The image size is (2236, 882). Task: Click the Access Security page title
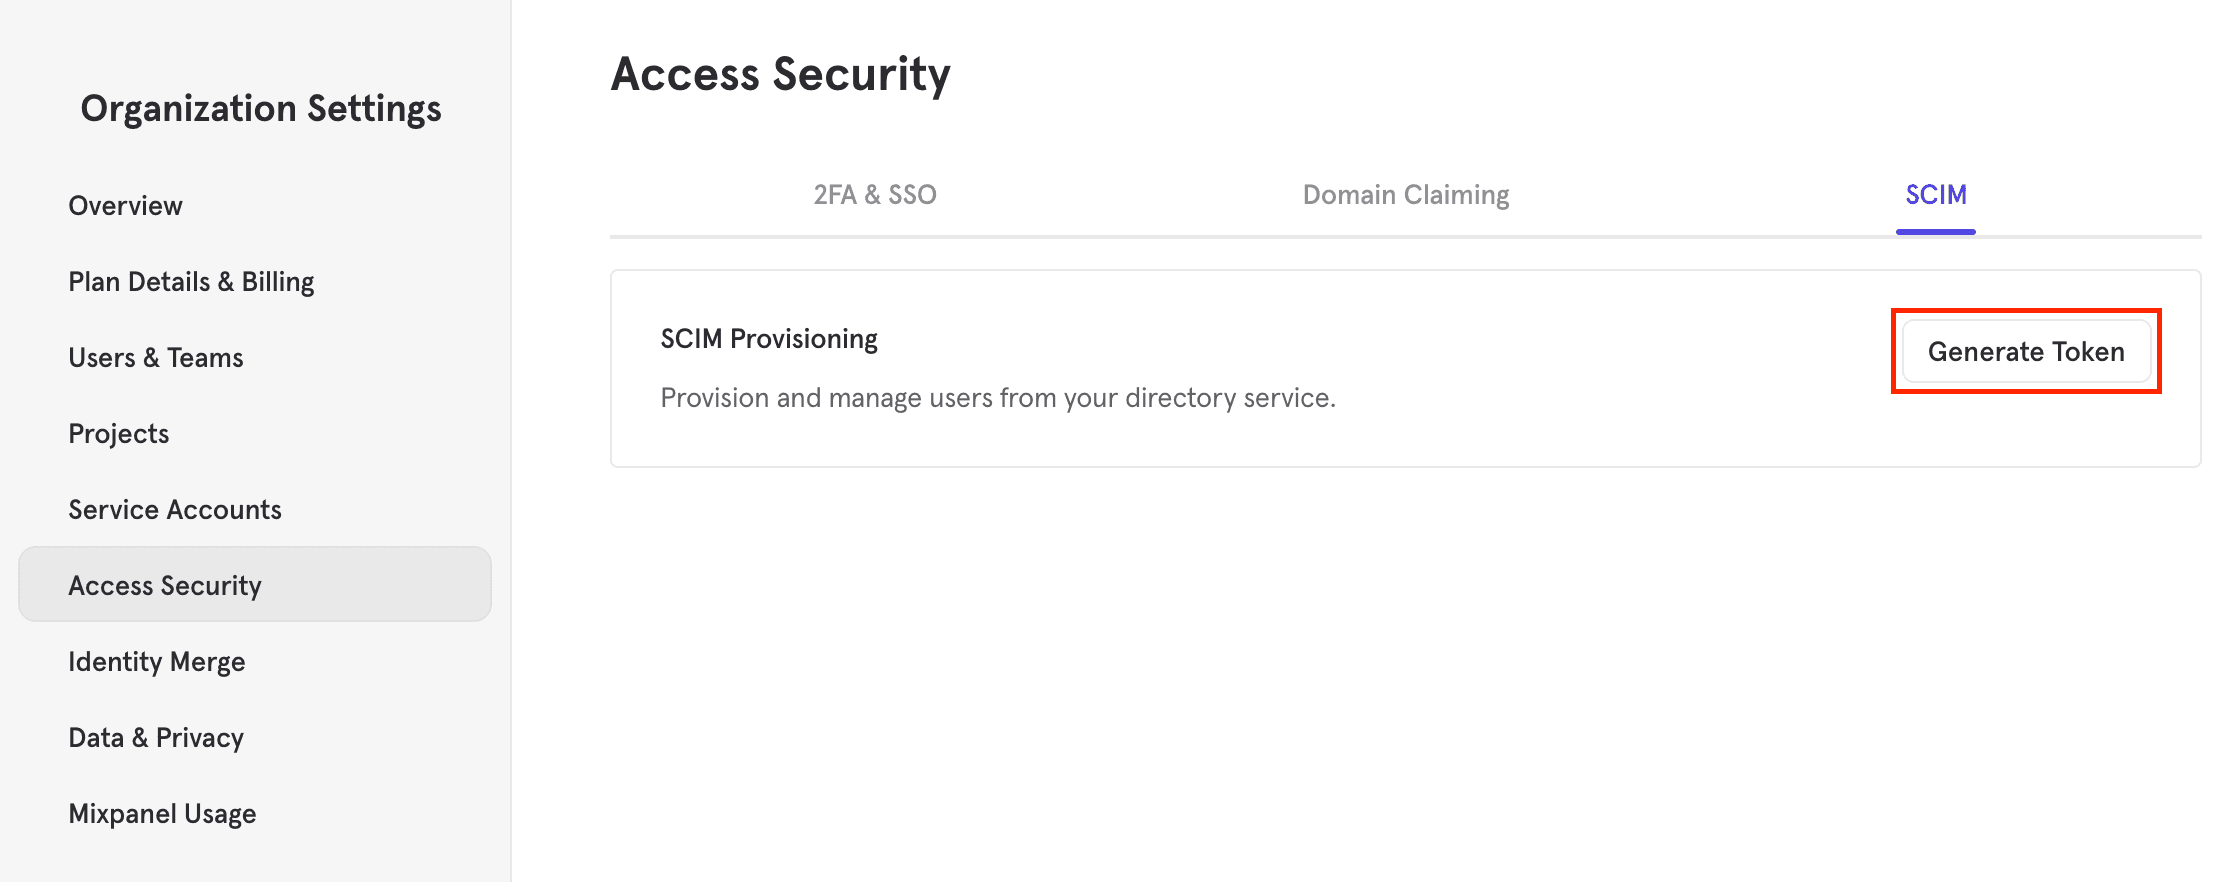(781, 74)
